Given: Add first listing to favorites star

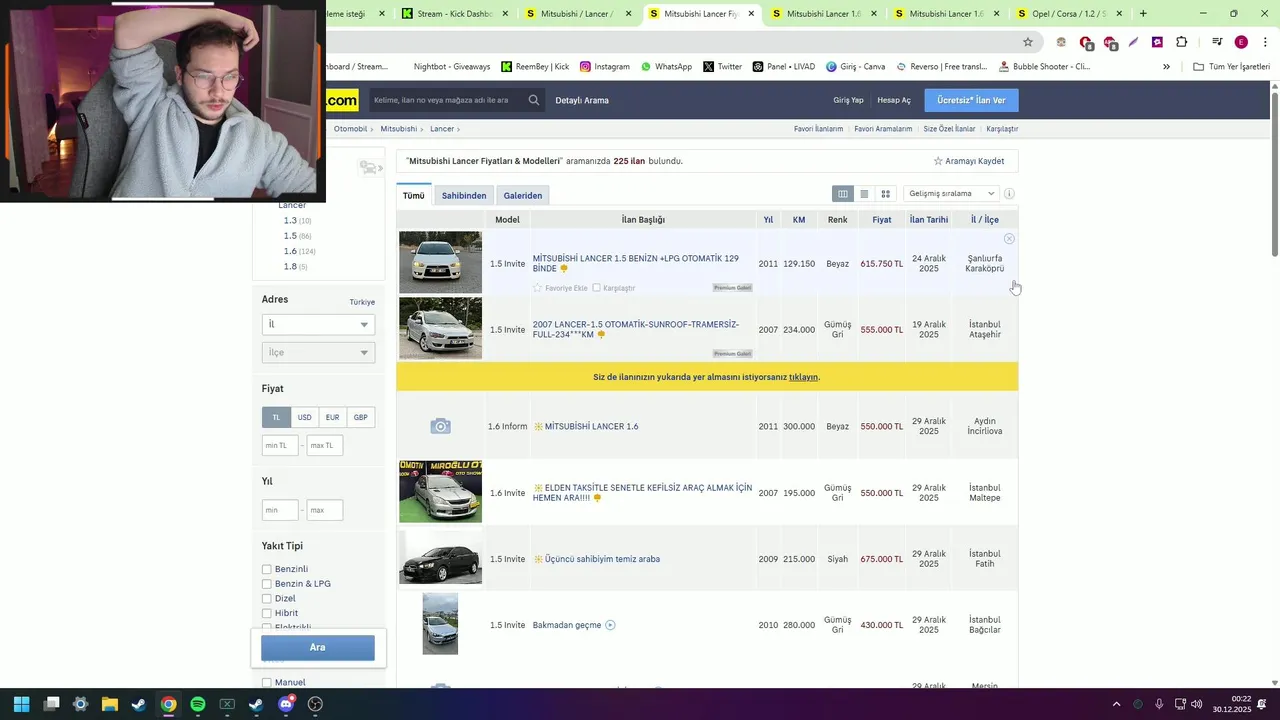Looking at the screenshot, I should pyautogui.click(x=537, y=288).
